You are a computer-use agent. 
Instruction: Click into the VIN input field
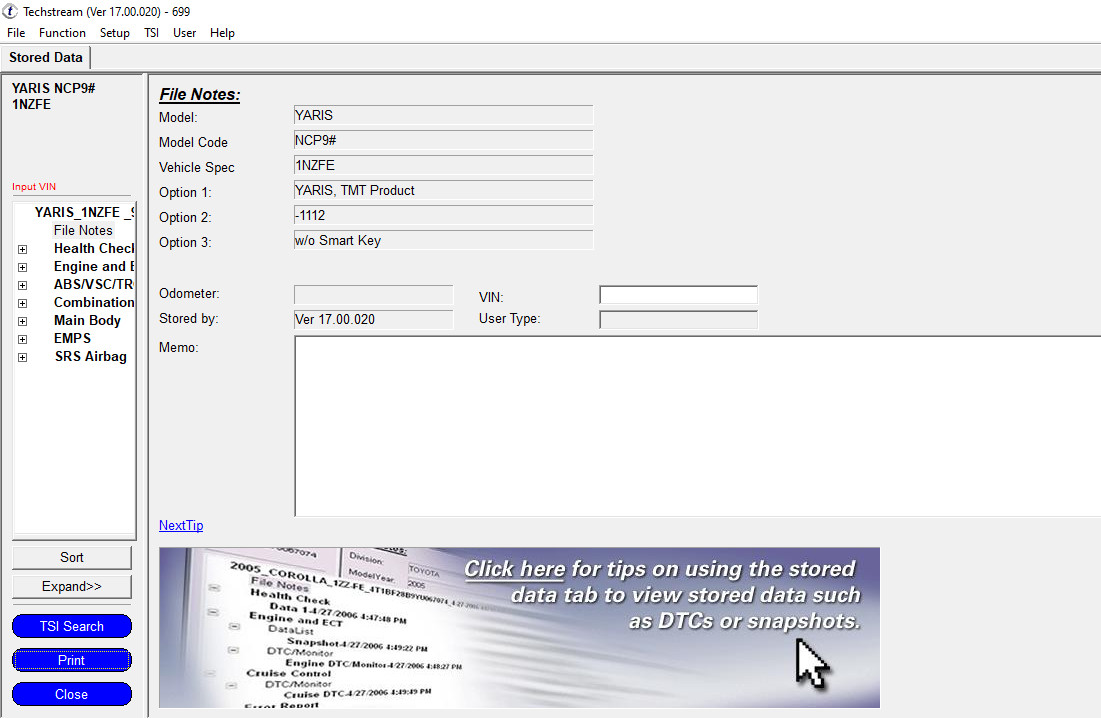[x=678, y=295]
